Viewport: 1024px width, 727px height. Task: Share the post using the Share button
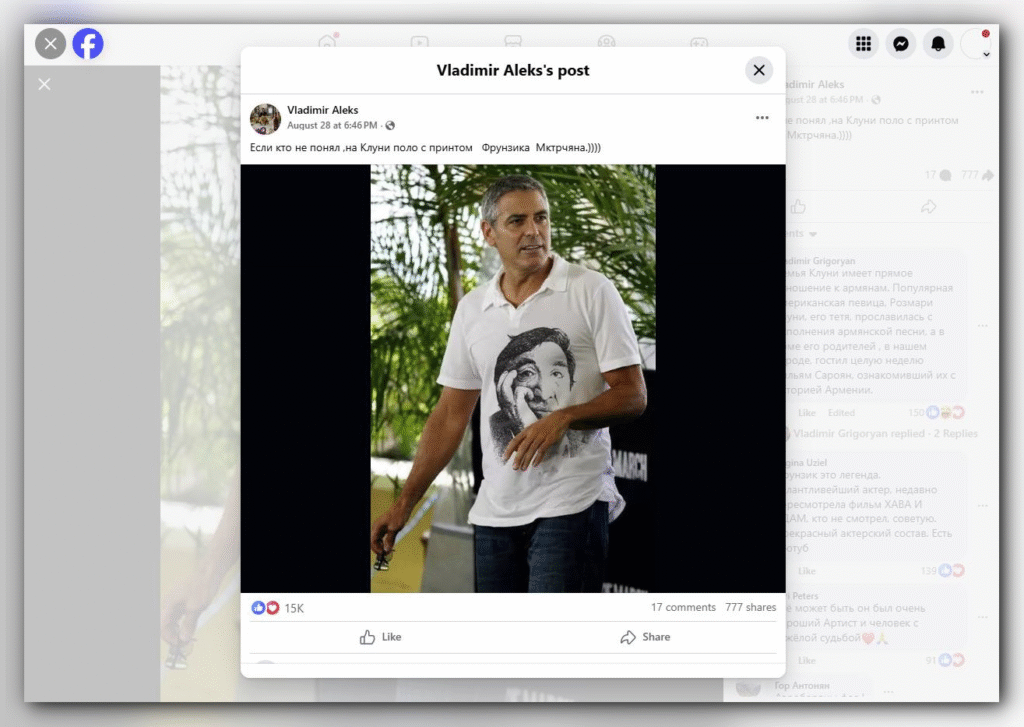(645, 637)
